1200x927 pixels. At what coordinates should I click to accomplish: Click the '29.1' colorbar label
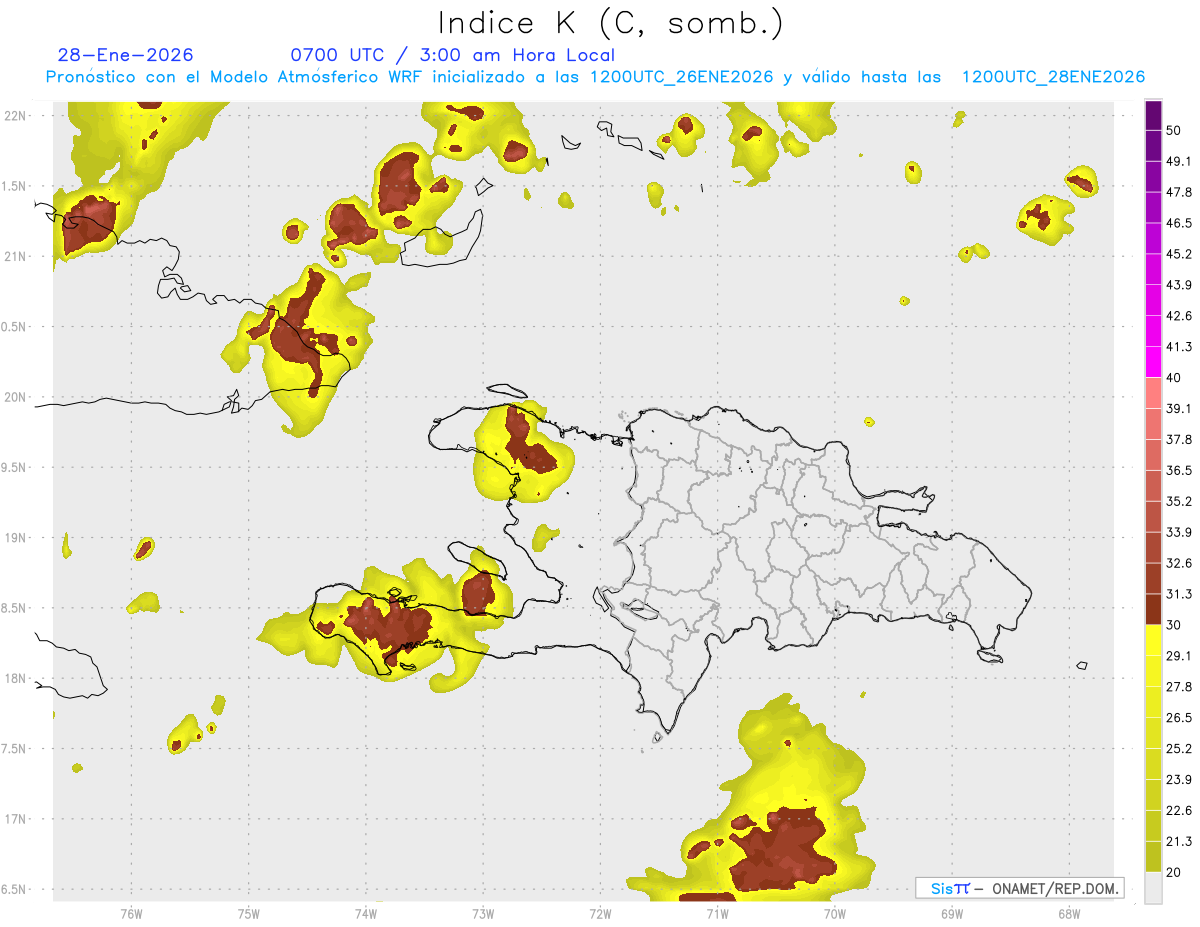pyautogui.click(x=1179, y=656)
